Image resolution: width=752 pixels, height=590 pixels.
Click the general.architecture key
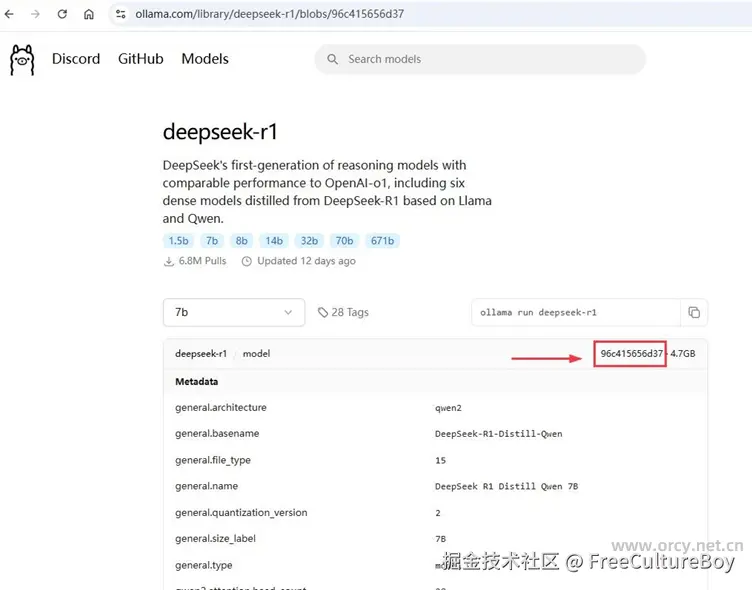tap(221, 407)
